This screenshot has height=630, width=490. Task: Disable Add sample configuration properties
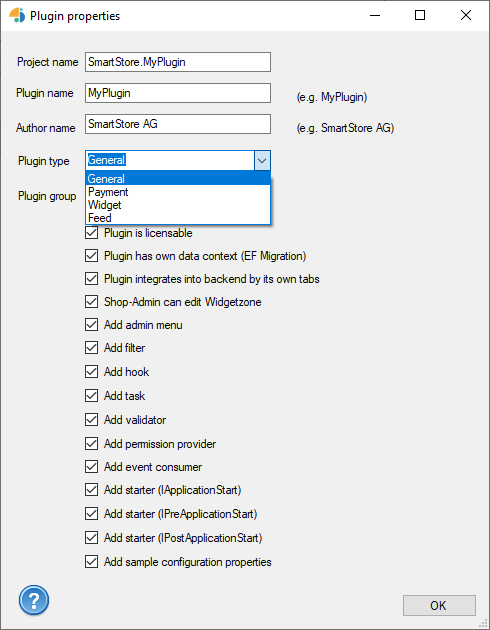92,562
